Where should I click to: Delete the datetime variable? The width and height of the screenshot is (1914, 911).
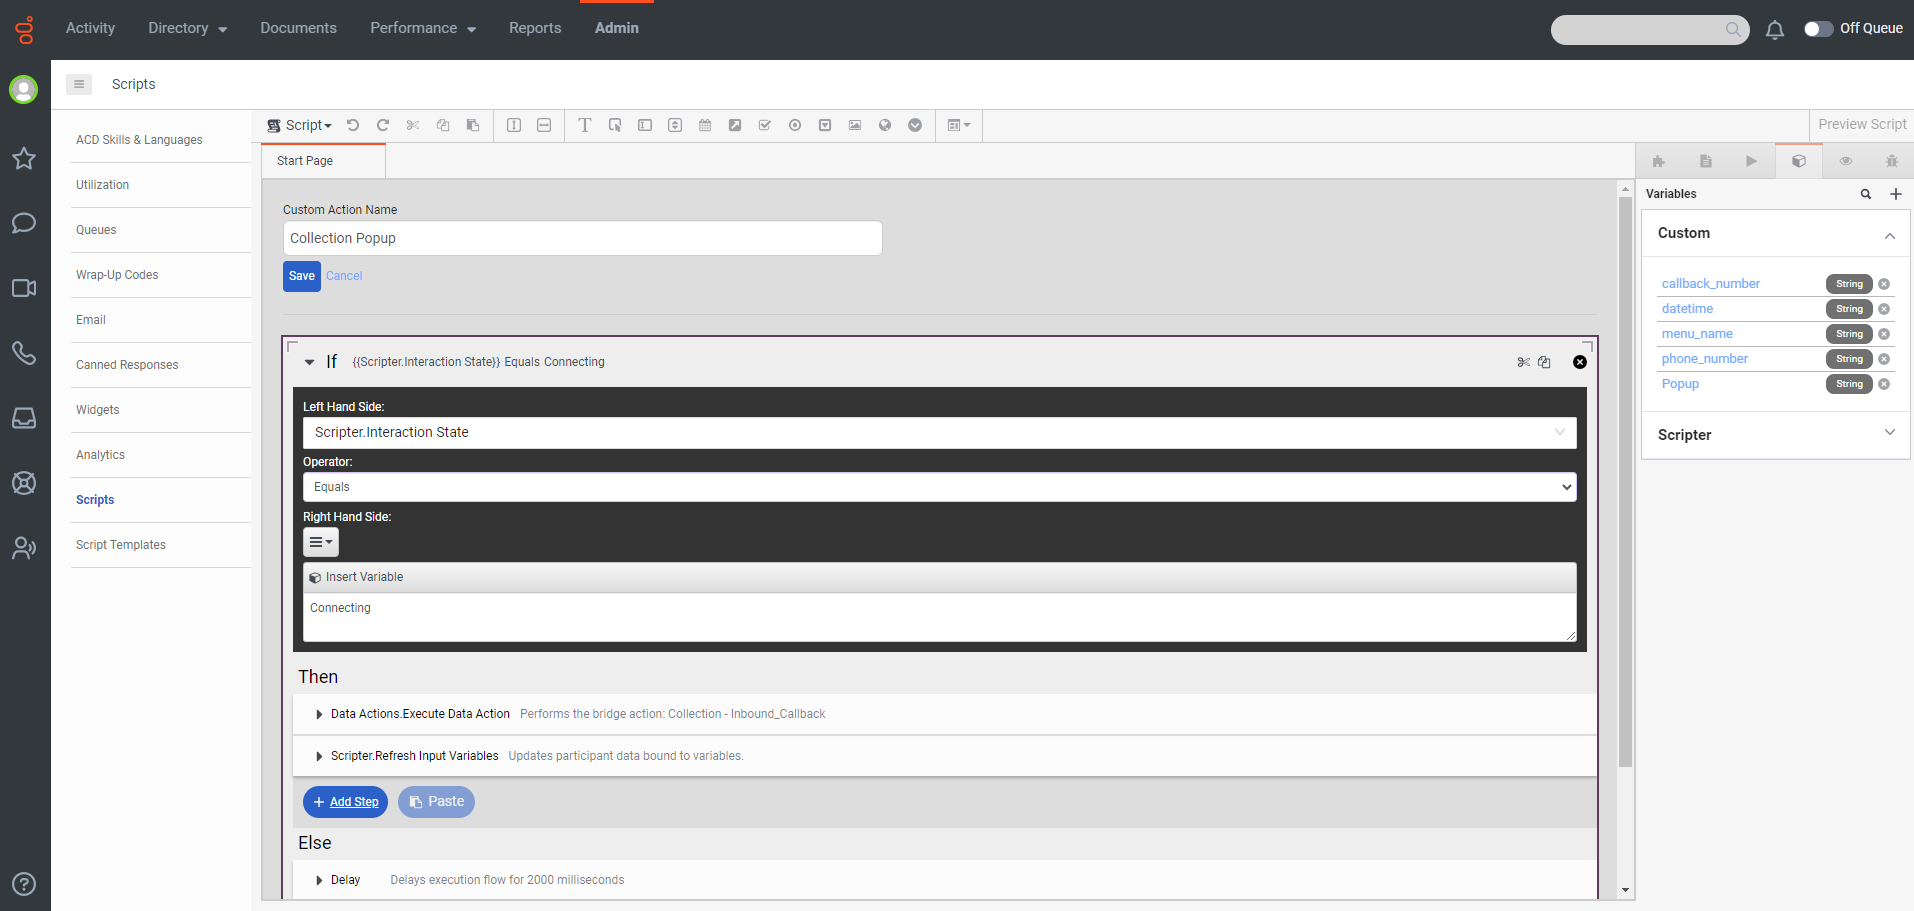[1884, 309]
